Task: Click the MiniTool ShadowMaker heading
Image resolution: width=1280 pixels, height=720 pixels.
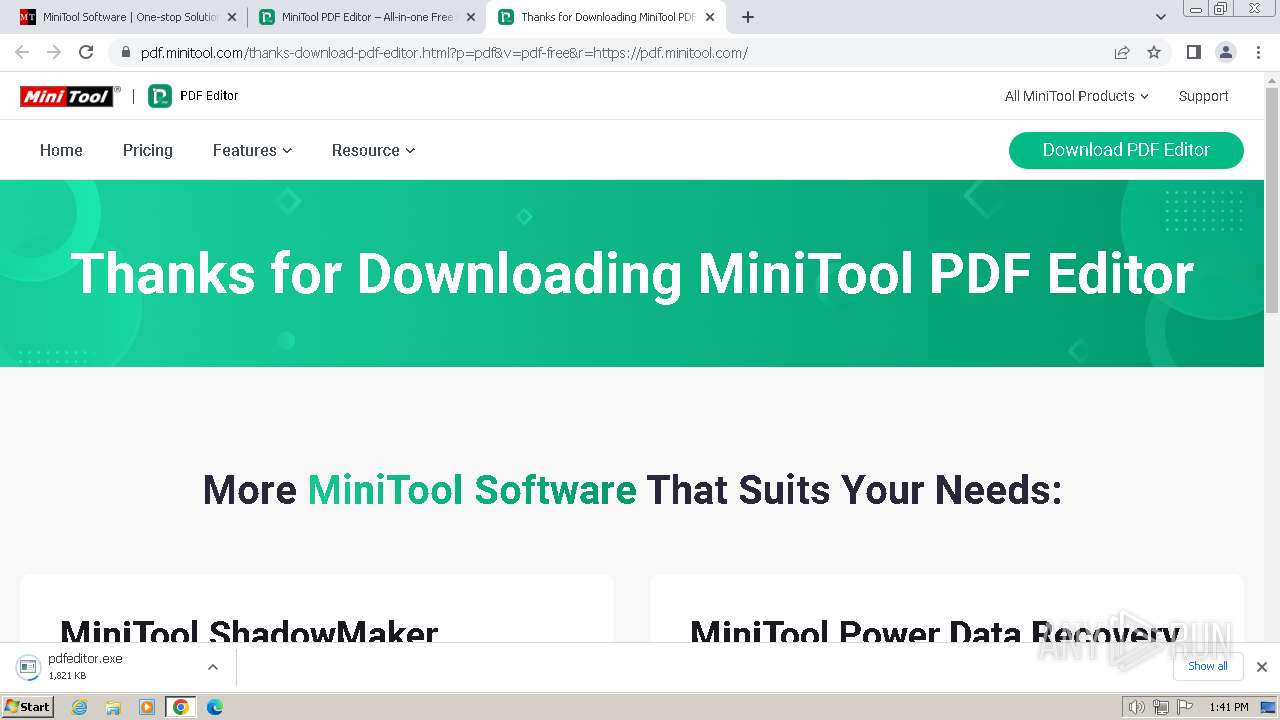Action: click(249, 632)
